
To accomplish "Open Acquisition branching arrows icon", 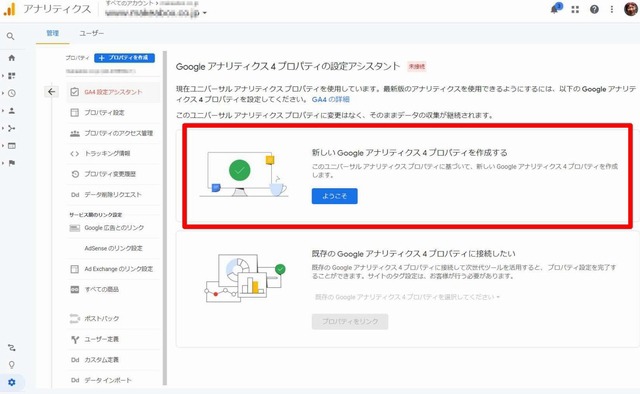I will [11, 128].
